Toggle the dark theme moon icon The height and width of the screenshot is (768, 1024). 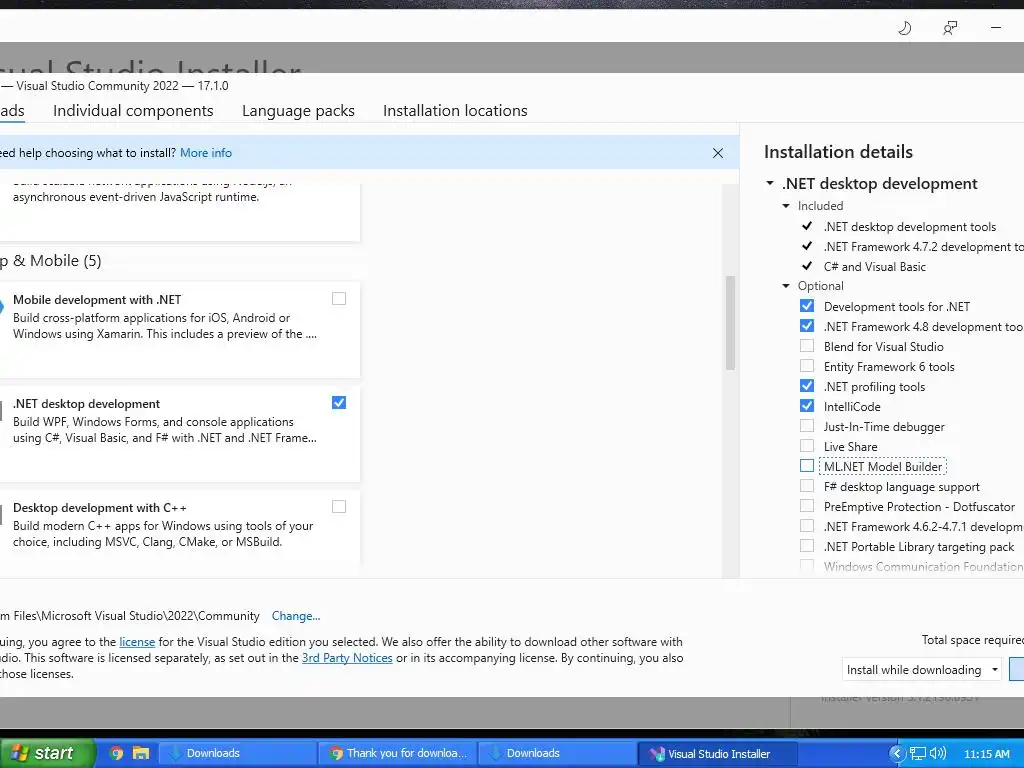coord(904,28)
